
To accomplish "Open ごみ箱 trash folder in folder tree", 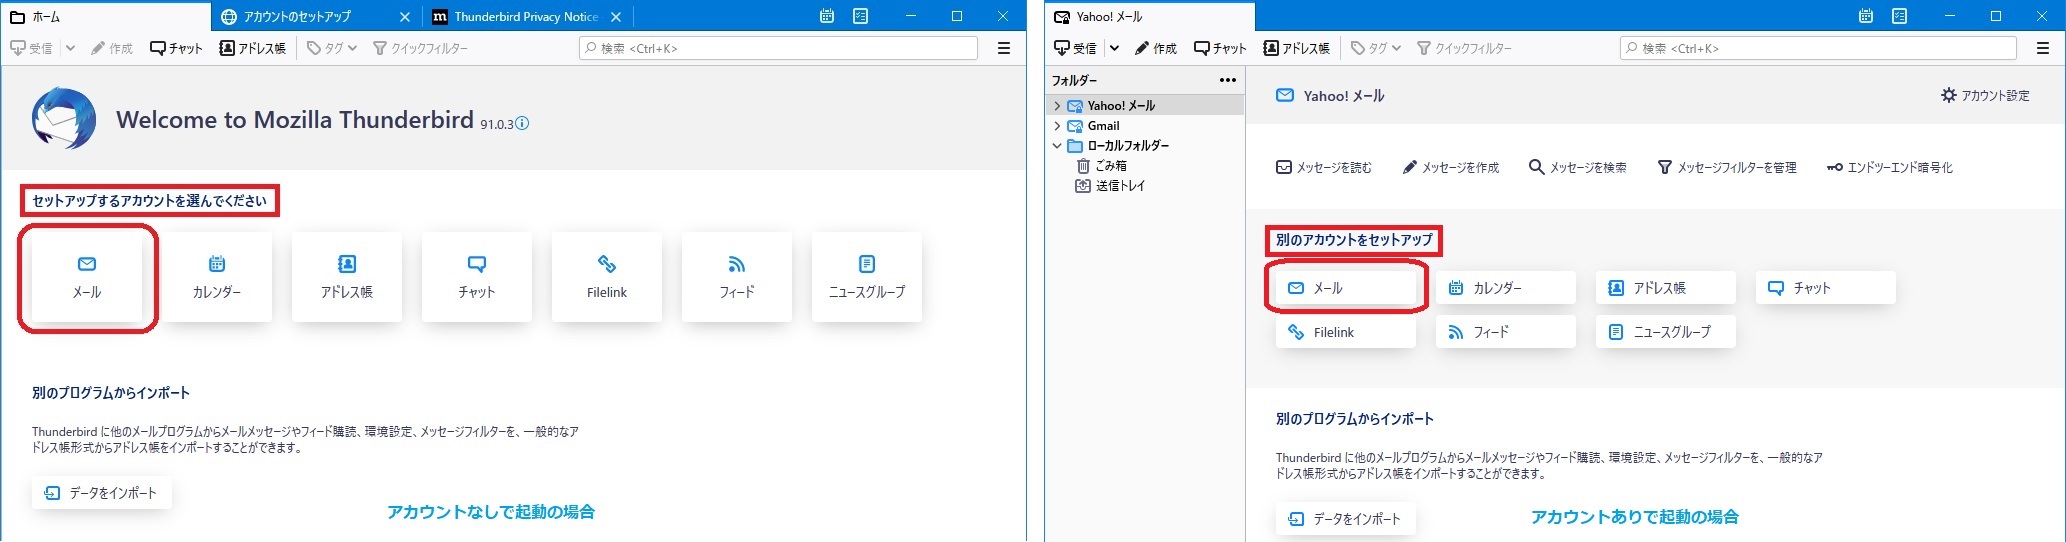I will click(1110, 166).
